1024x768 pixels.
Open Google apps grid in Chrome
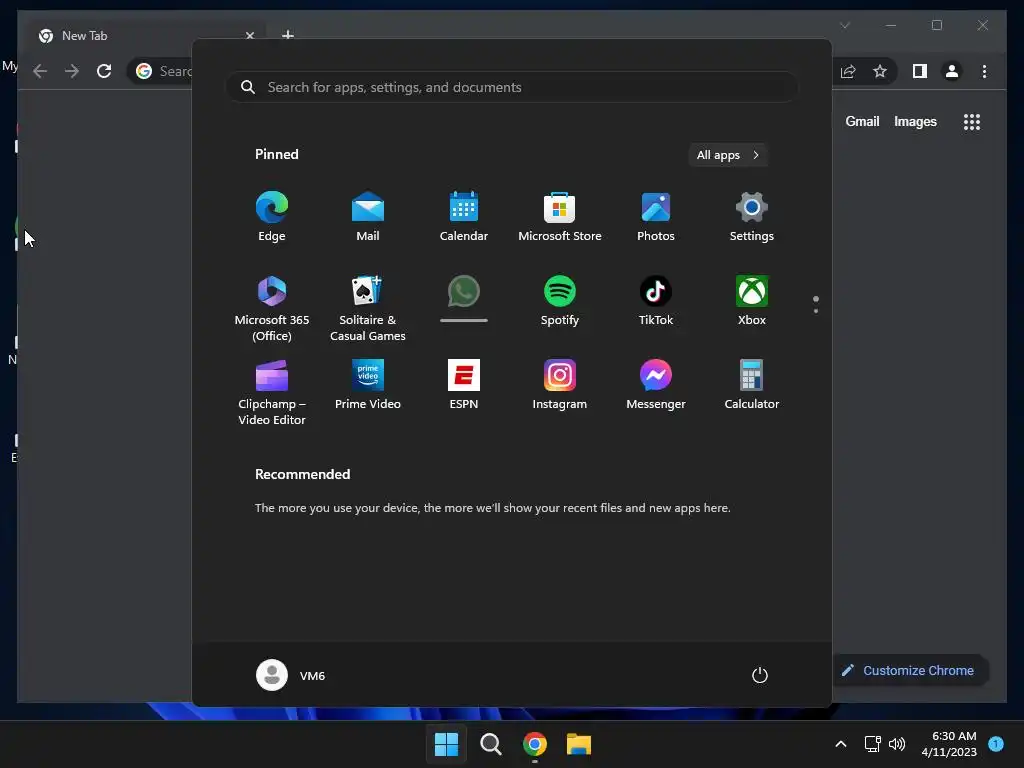972,121
